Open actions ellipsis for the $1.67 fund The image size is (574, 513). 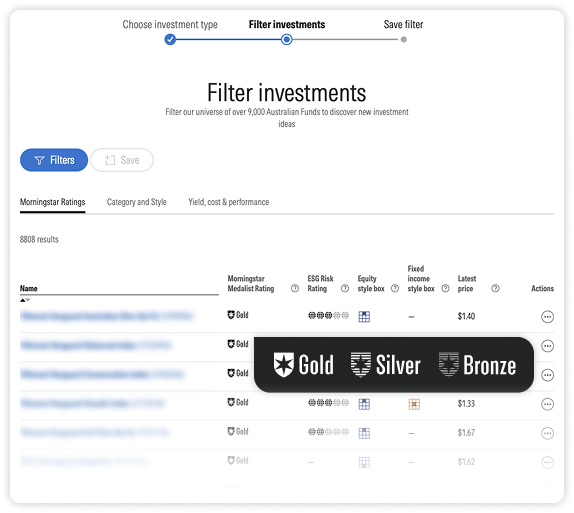click(547, 433)
